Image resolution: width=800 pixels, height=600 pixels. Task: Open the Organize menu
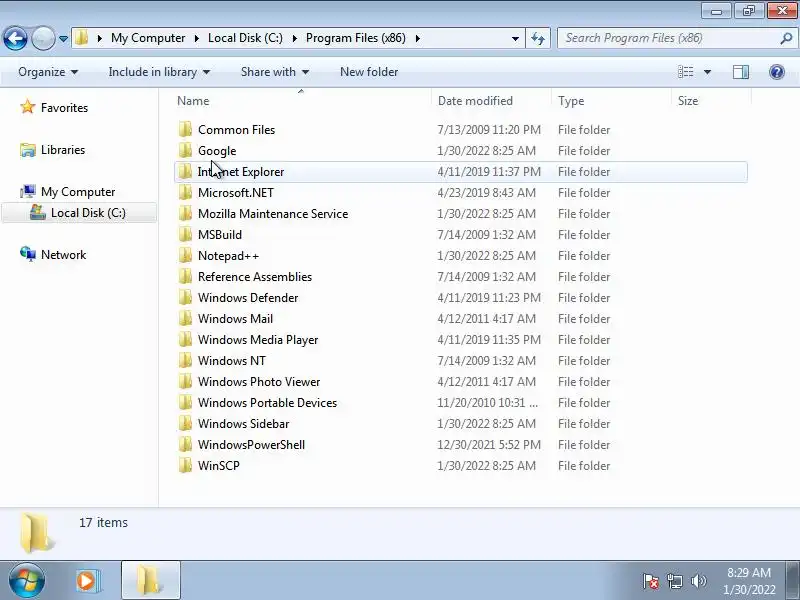pyautogui.click(x=48, y=72)
